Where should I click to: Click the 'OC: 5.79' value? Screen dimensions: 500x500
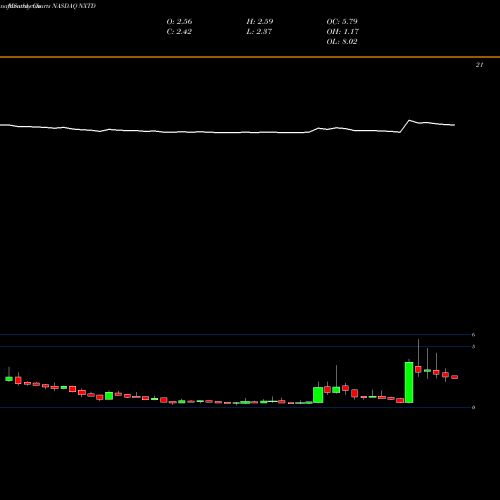click(x=342, y=22)
